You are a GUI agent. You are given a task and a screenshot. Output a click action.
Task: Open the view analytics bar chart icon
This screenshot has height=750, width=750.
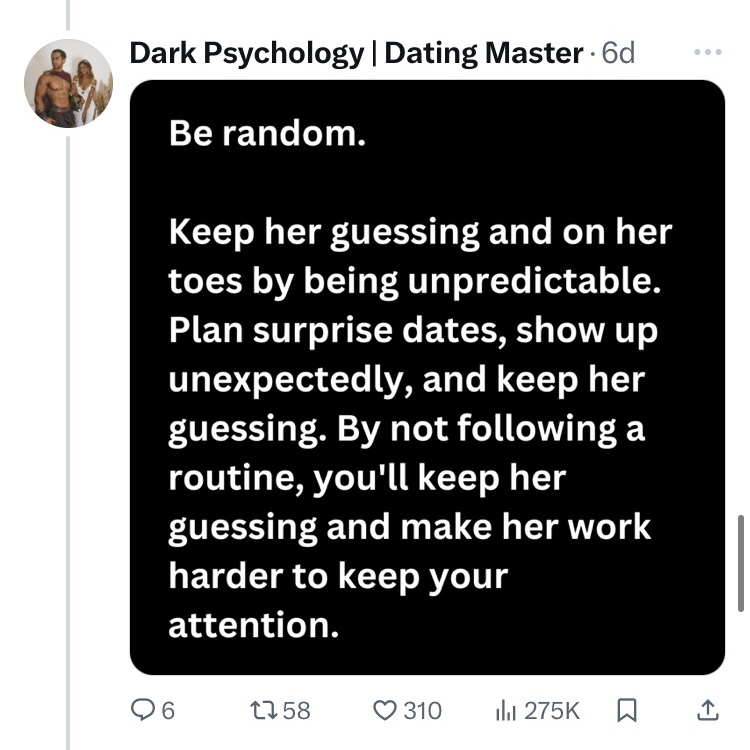(x=506, y=710)
